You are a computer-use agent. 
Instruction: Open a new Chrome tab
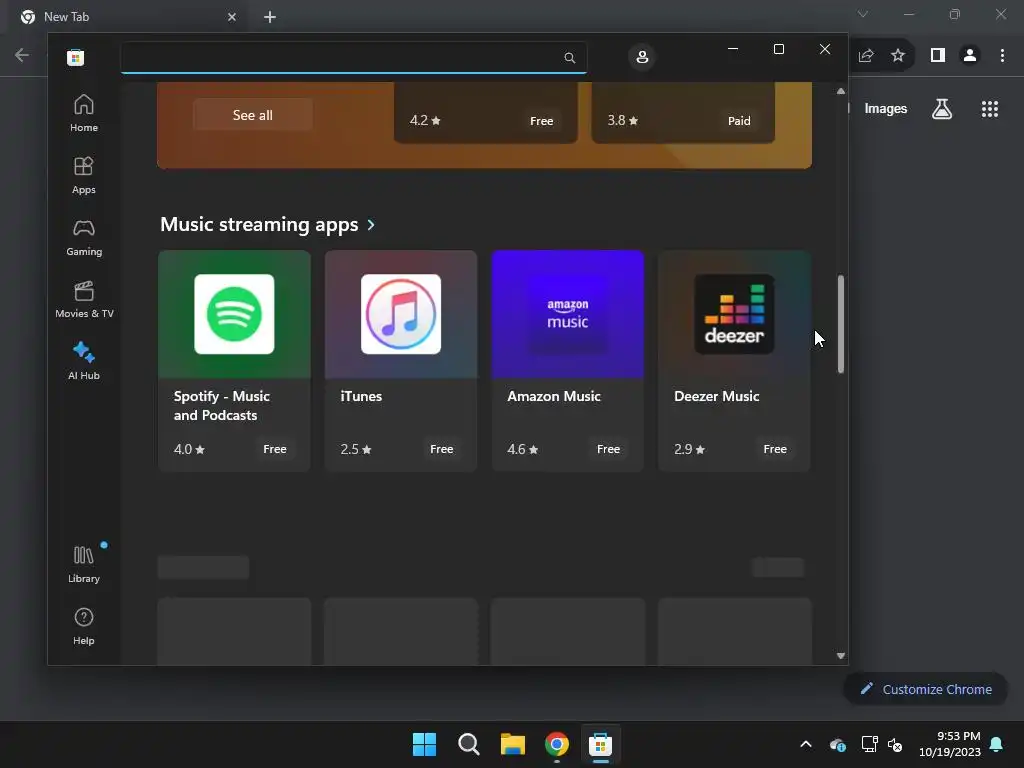tap(270, 17)
